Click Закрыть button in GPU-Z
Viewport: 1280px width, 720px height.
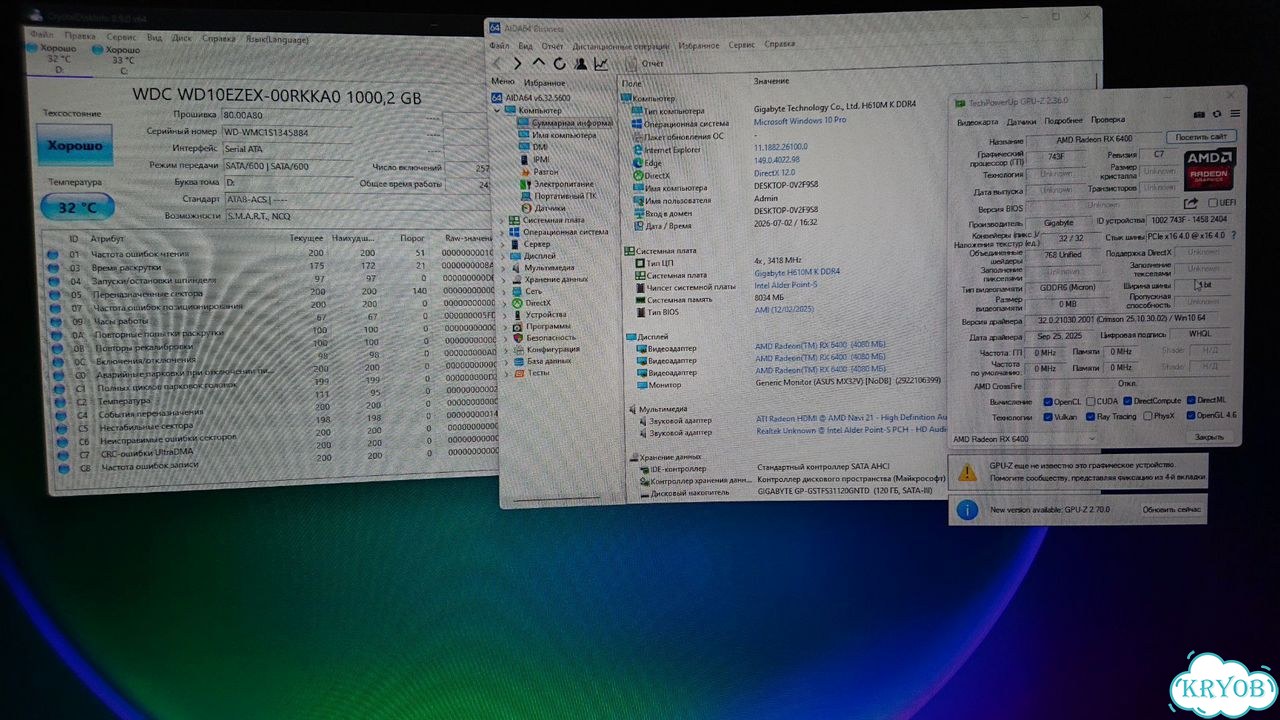tap(1209, 437)
